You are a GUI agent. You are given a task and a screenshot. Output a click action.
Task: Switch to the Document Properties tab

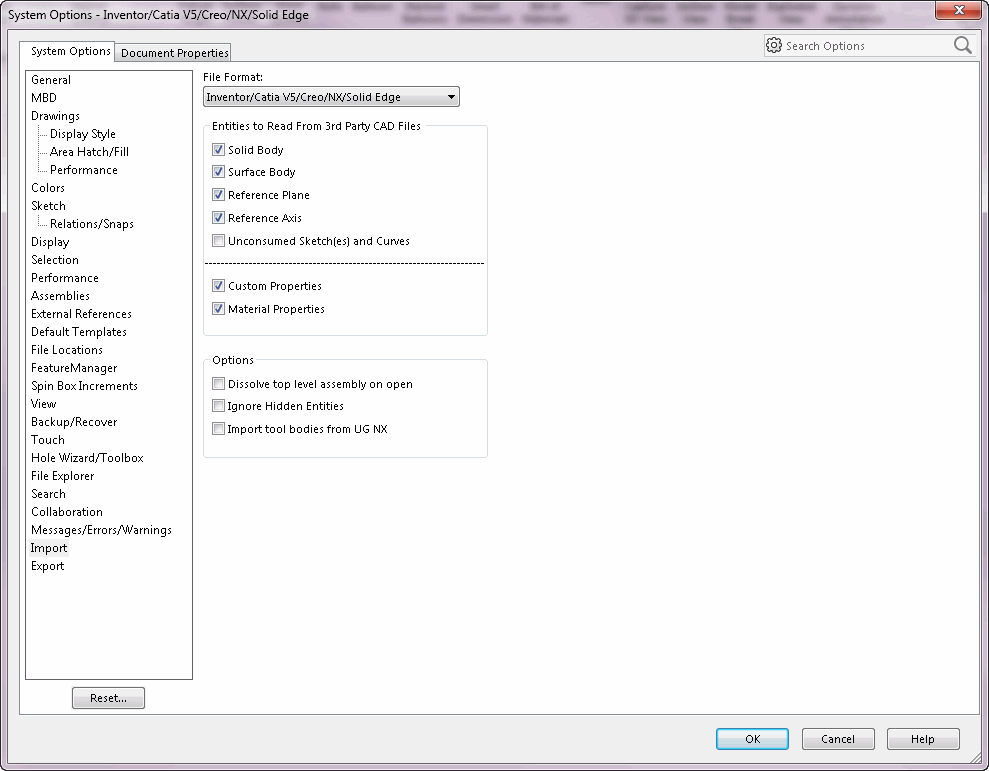tap(174, 52)
